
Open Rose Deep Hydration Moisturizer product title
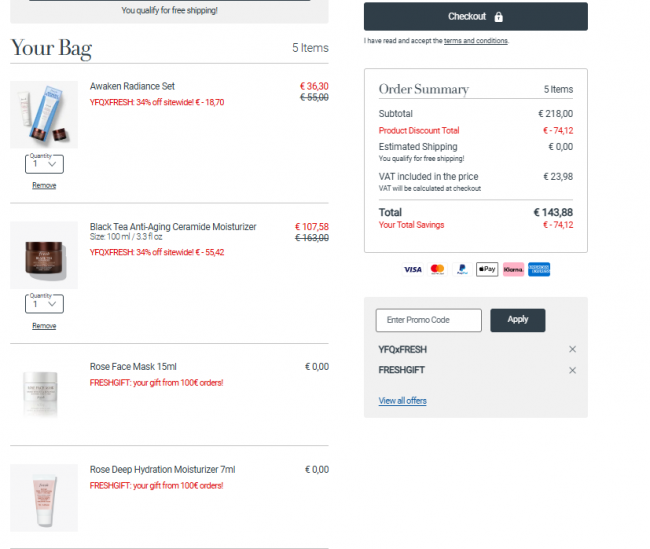tap(162, 469)
